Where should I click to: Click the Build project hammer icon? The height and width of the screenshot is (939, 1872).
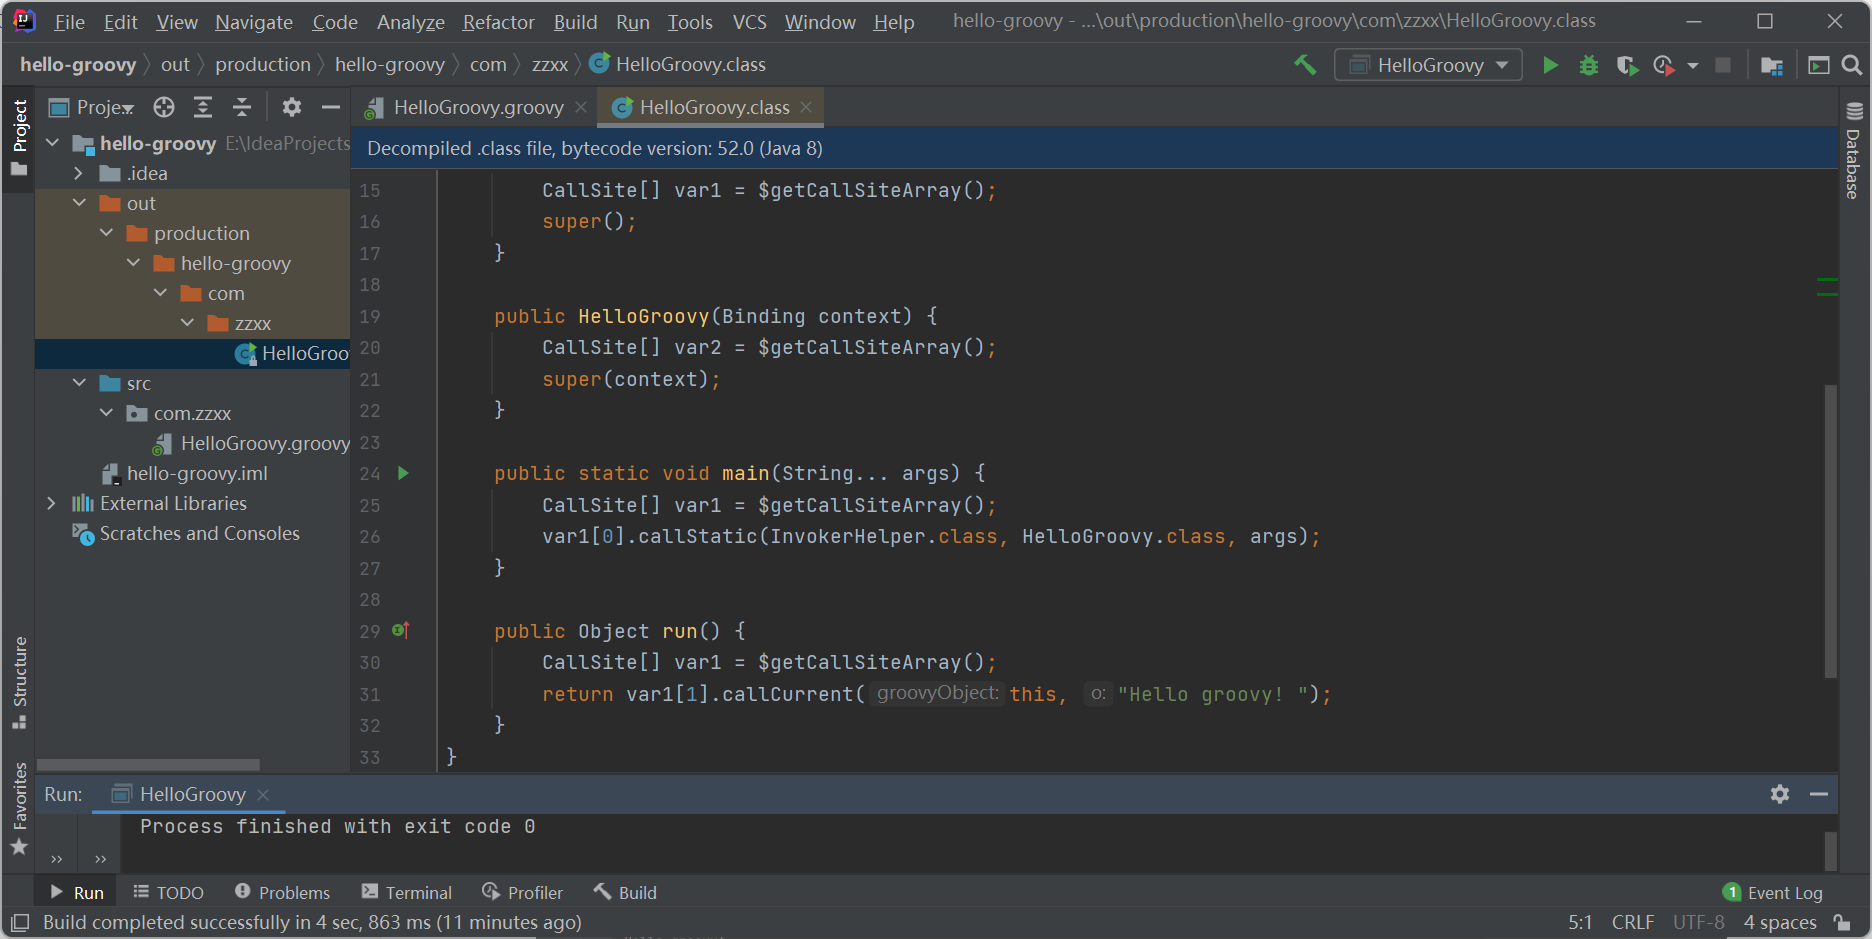[x=1305, y=65]
